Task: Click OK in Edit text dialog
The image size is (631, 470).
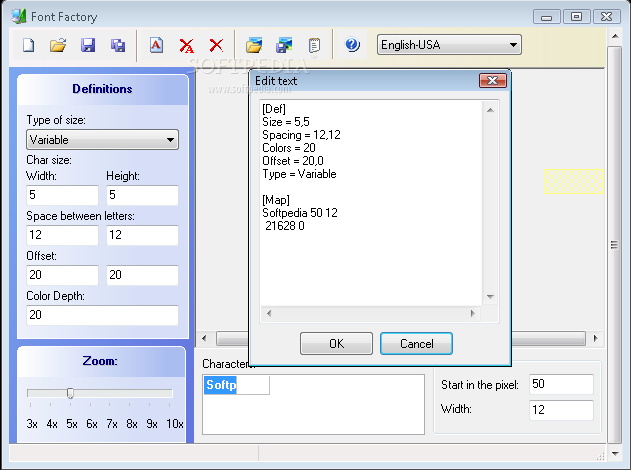Action: click(336, 344)
